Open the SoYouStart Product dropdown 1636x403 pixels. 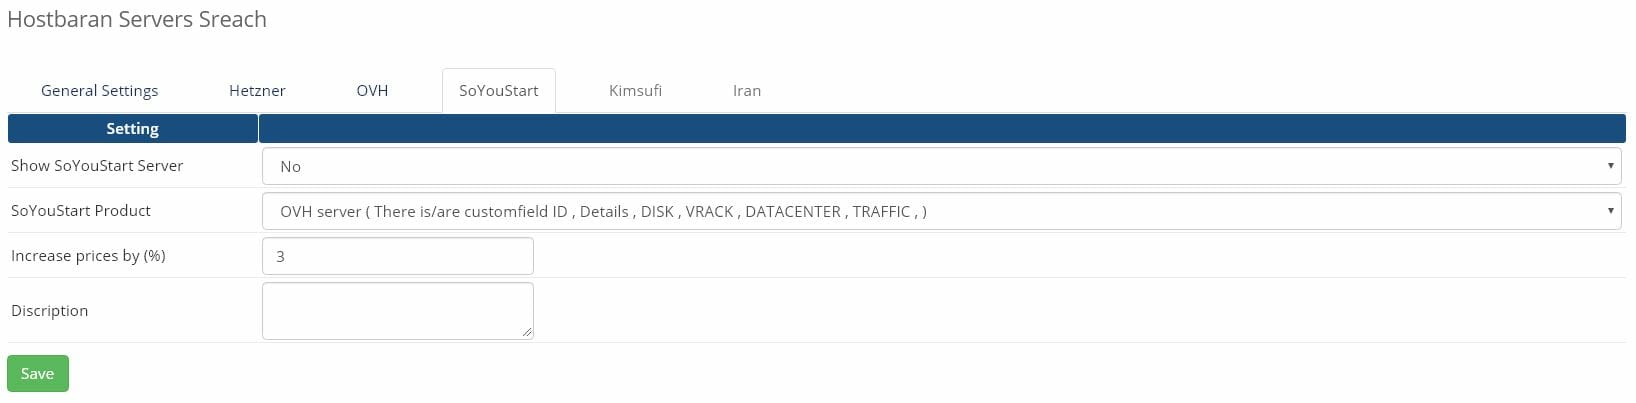[x=941, y=211]
